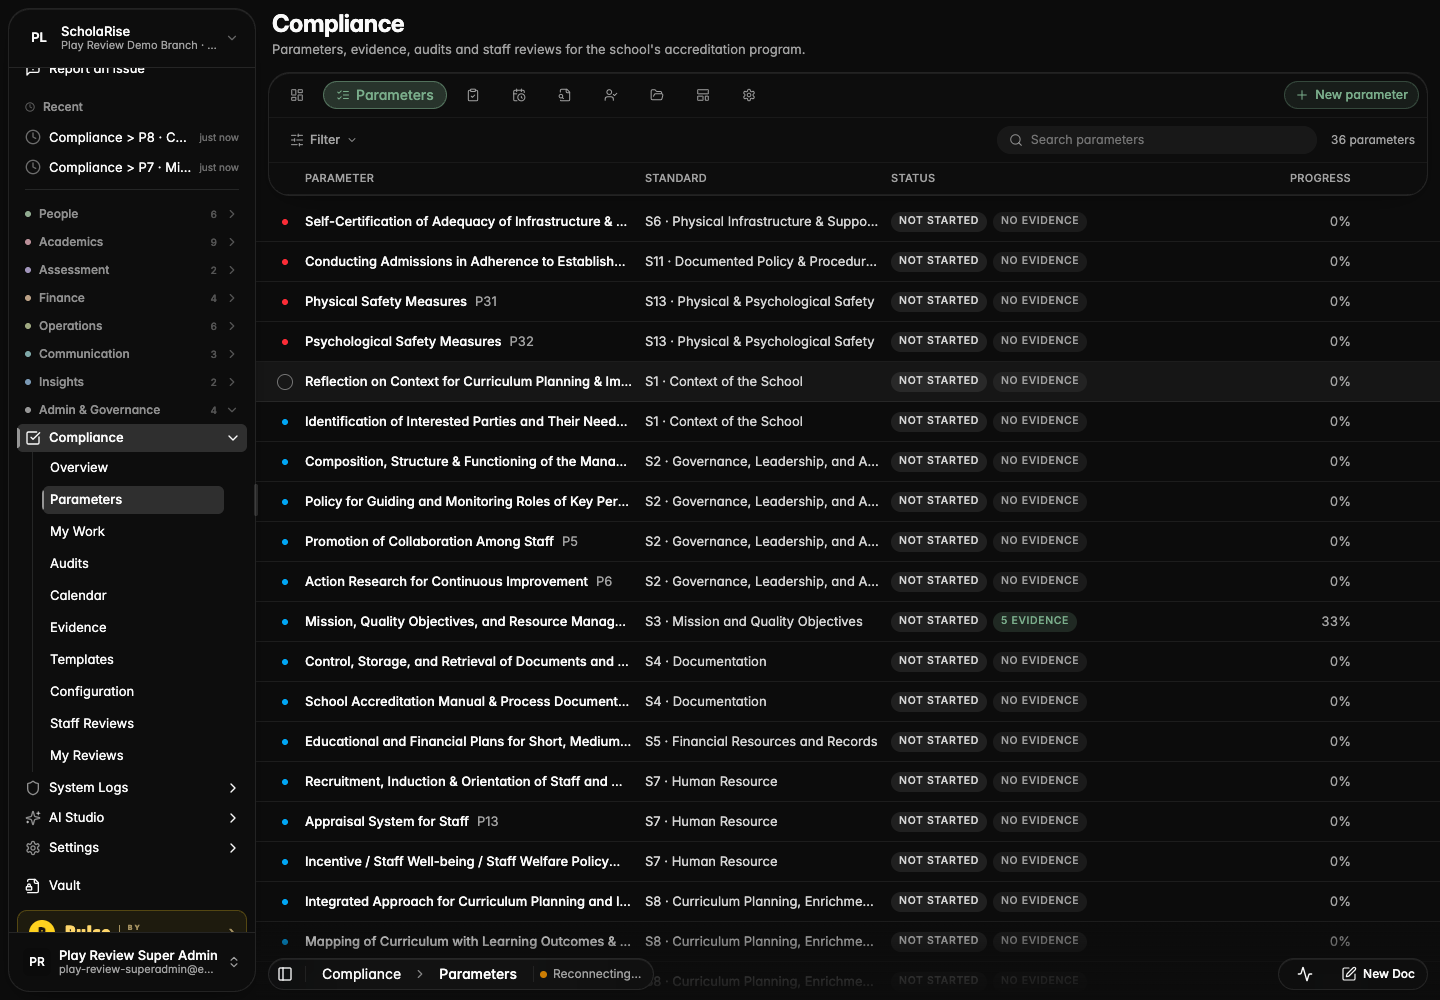The image size is (1440, 1000).
Task: Open the overview grid icon tab
Action: (297, 95)
